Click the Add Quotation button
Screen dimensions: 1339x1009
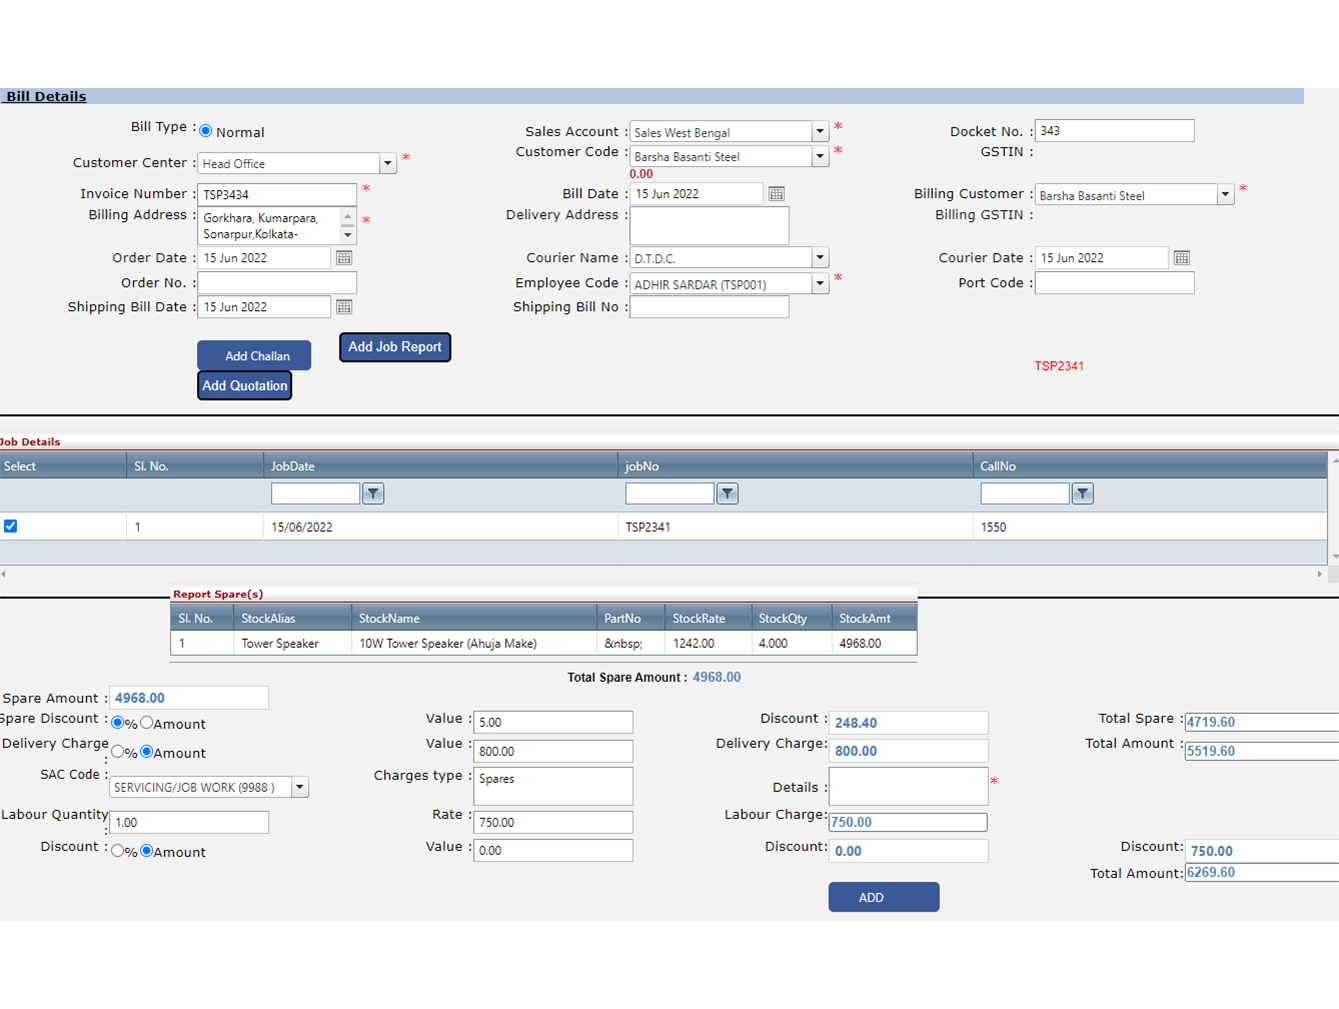[245, 386]
